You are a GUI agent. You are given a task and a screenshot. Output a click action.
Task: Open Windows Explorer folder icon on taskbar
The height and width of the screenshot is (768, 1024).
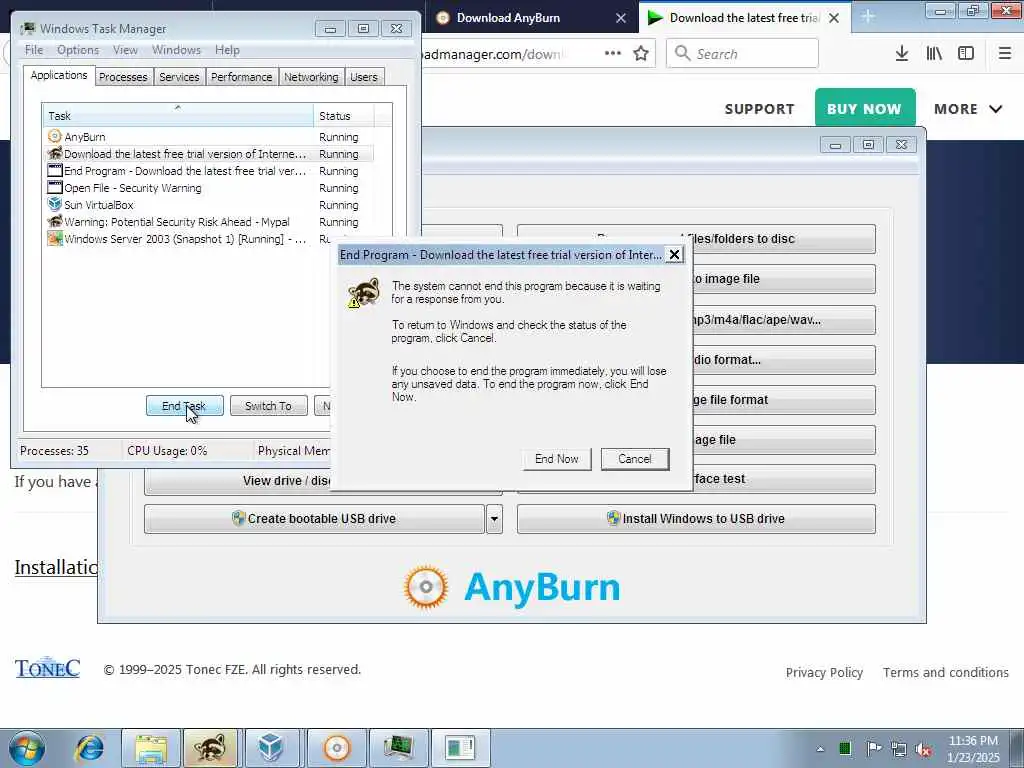tap(152, 748)
